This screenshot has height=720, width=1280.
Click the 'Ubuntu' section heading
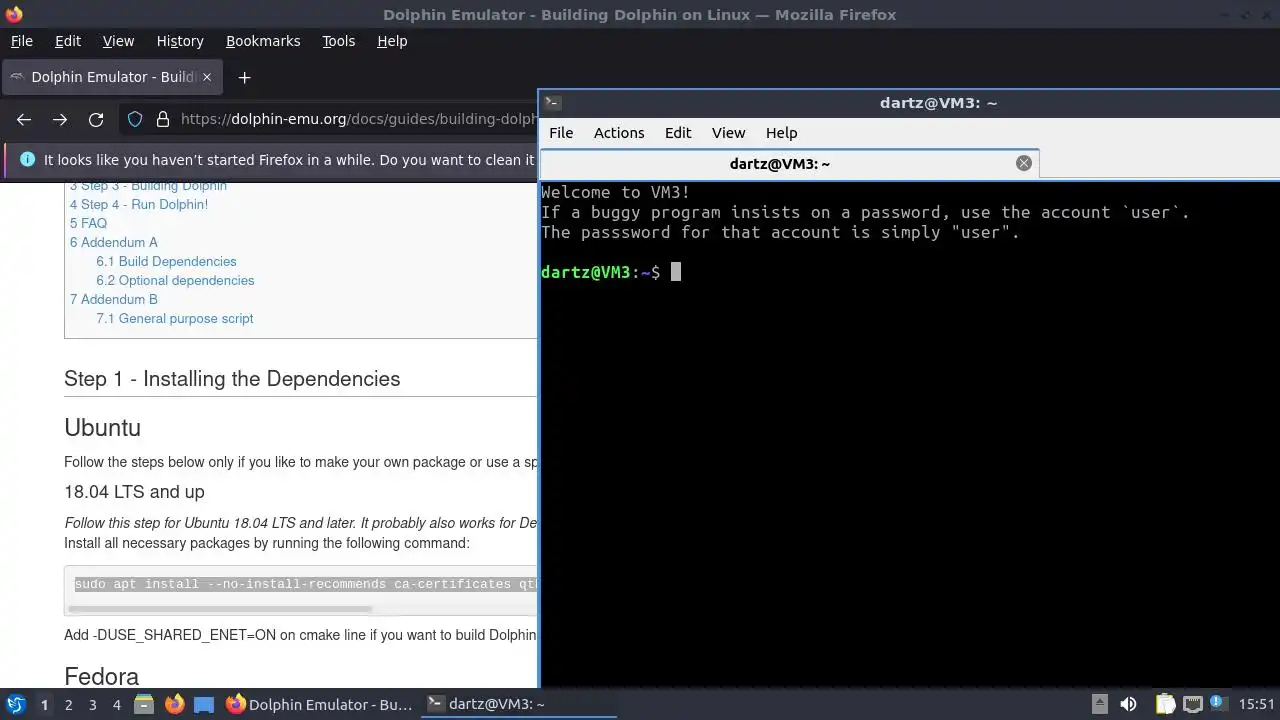tap(102, 428)
